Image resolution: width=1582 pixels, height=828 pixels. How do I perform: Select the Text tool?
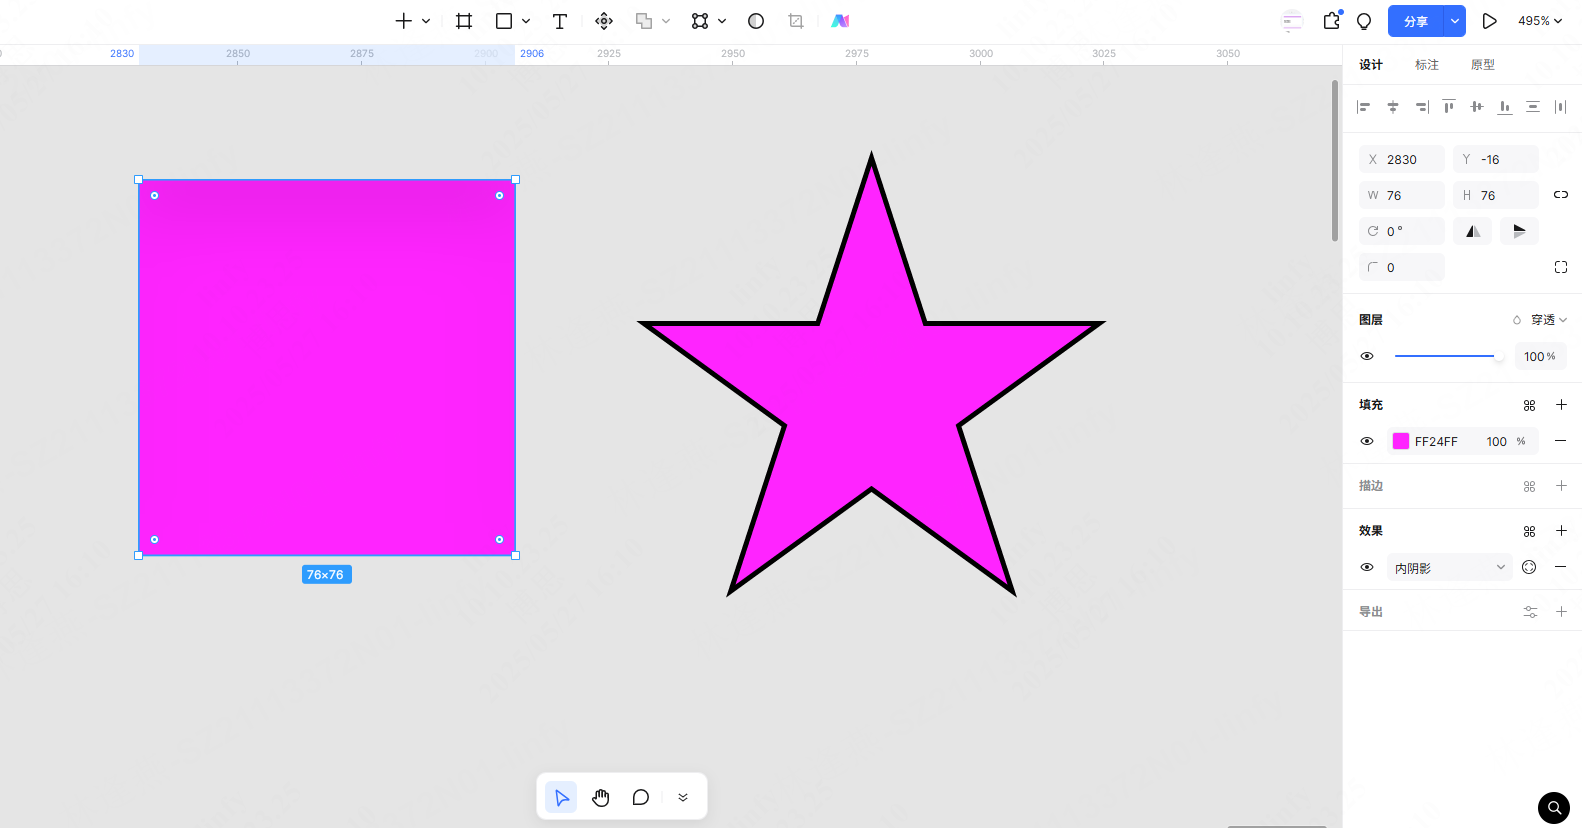[x=560, y=21]
